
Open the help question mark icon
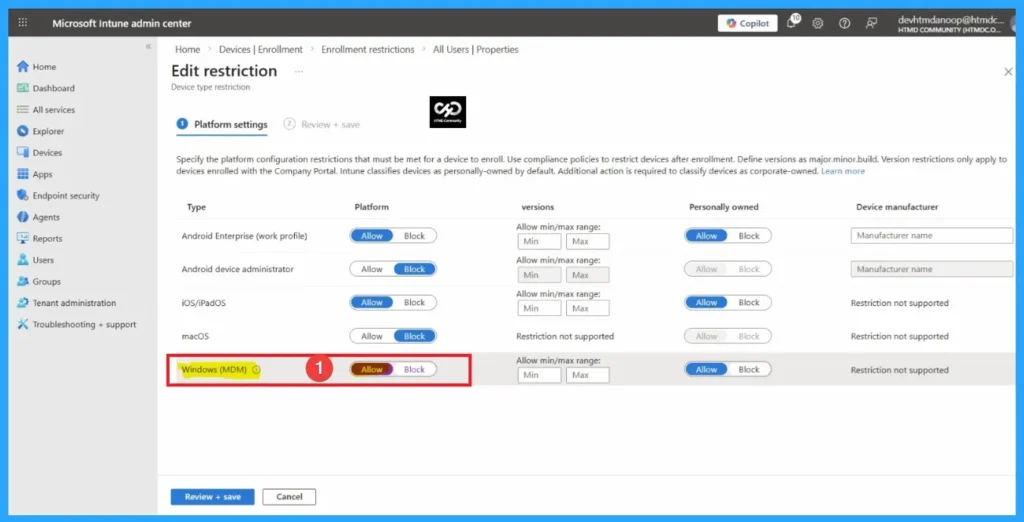844,24
